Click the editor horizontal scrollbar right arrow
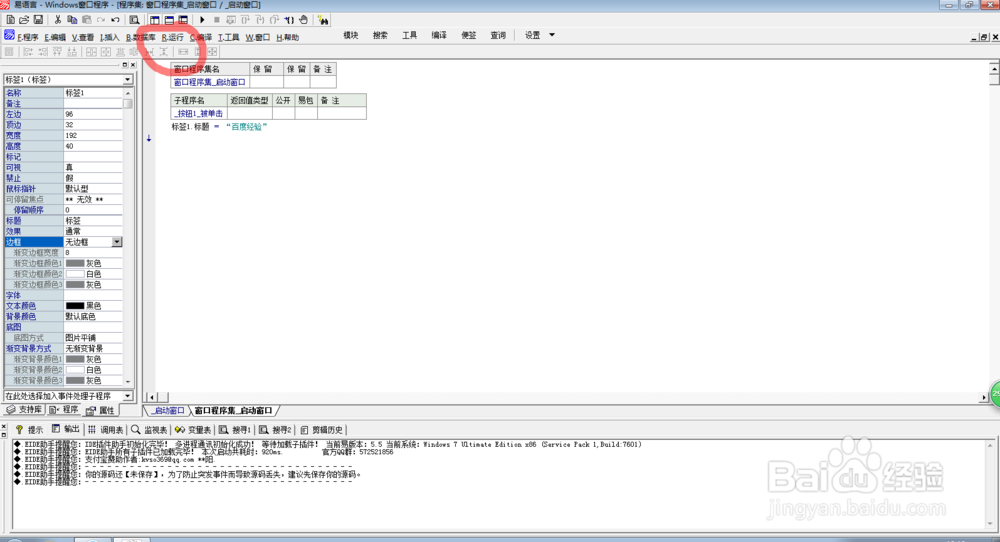The image size is (1000, 542). pos(983,397)
